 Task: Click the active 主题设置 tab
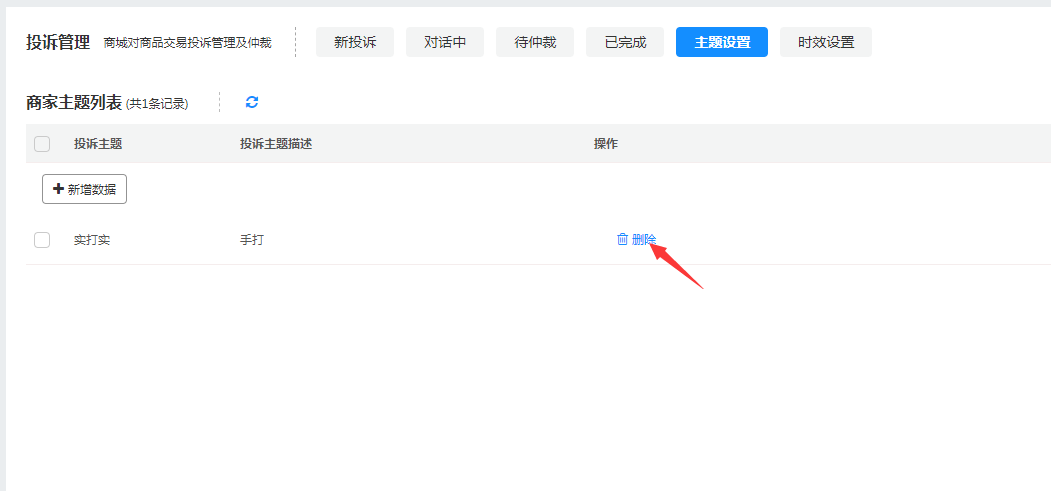[722, 42]
